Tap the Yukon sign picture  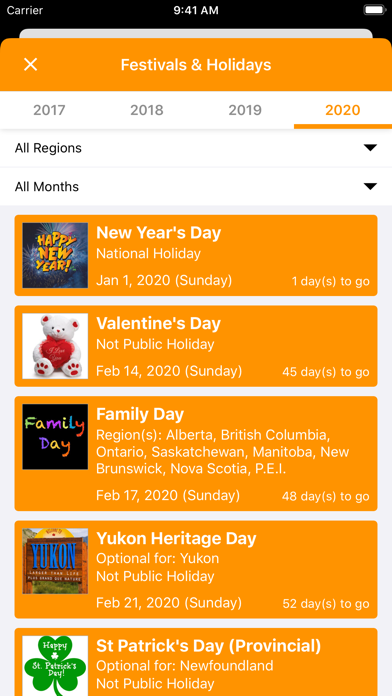click(x=55, y=561)
